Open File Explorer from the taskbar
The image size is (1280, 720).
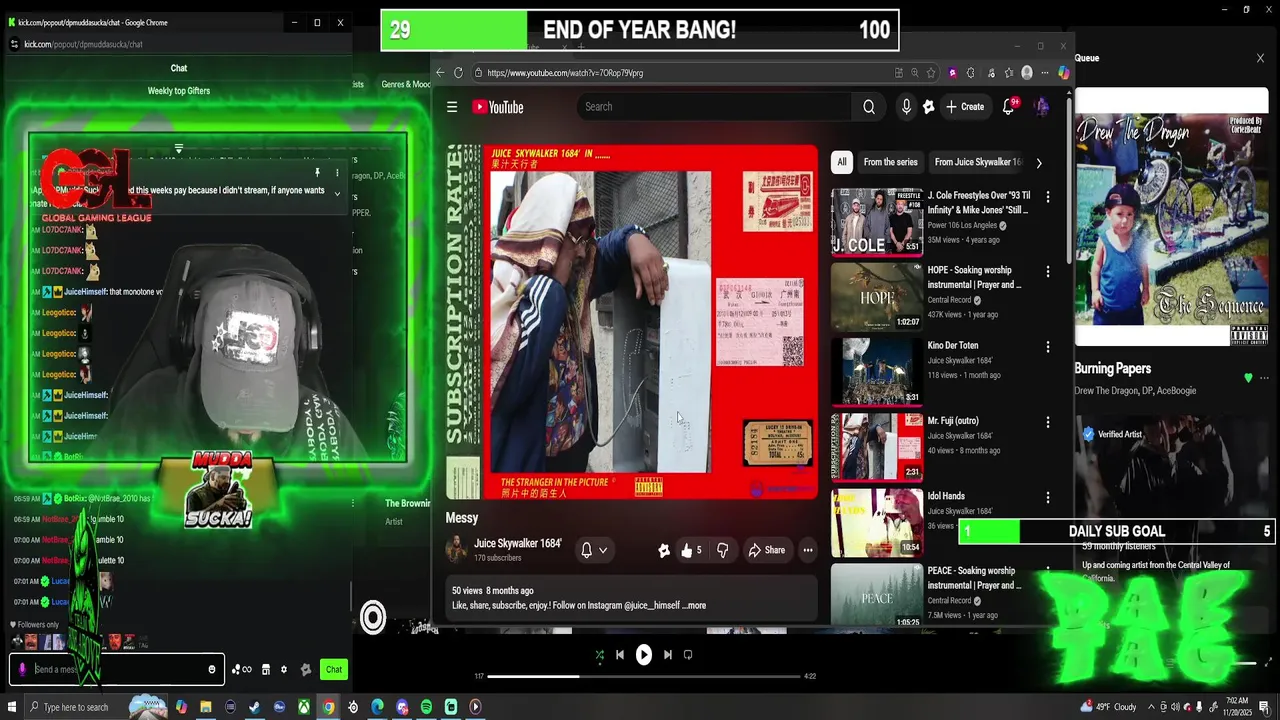[x=205, y=707]
